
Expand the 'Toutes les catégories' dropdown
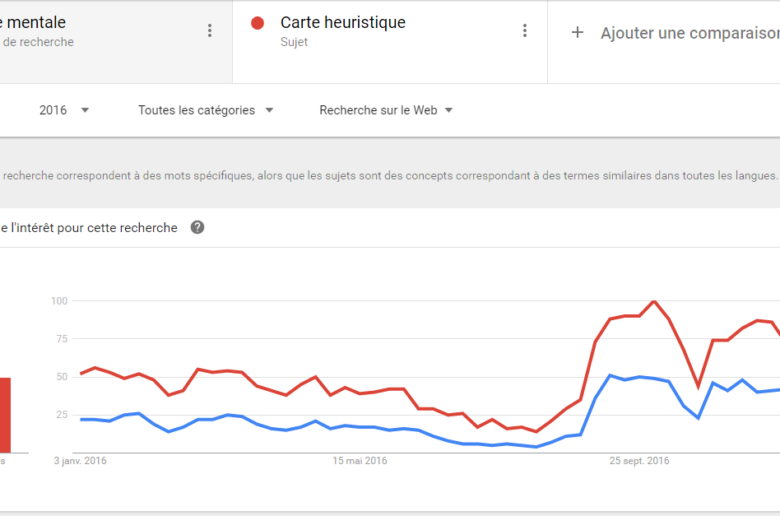206,110
